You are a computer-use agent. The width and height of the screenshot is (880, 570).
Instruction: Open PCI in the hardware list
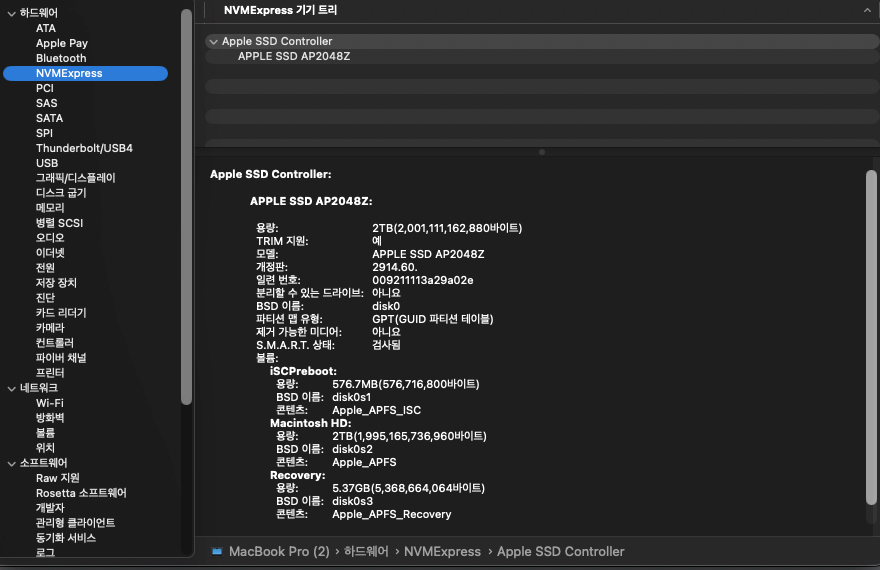[45, 88]
